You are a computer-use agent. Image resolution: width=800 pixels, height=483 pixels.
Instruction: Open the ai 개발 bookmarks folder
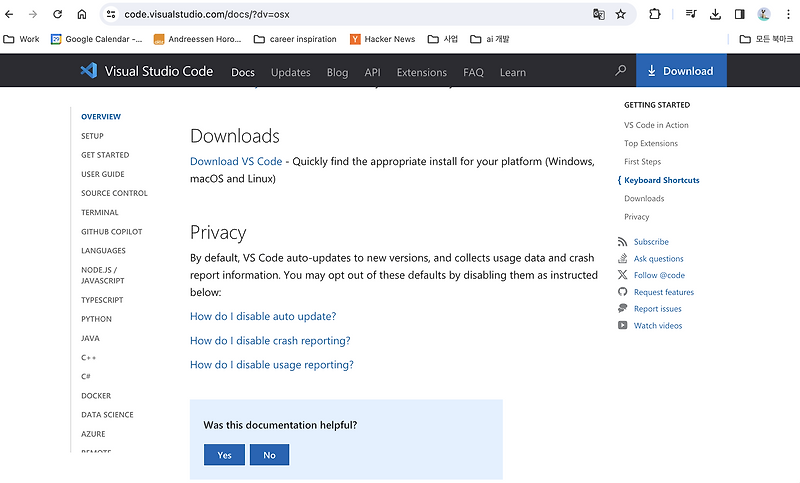tap(490, 39)
